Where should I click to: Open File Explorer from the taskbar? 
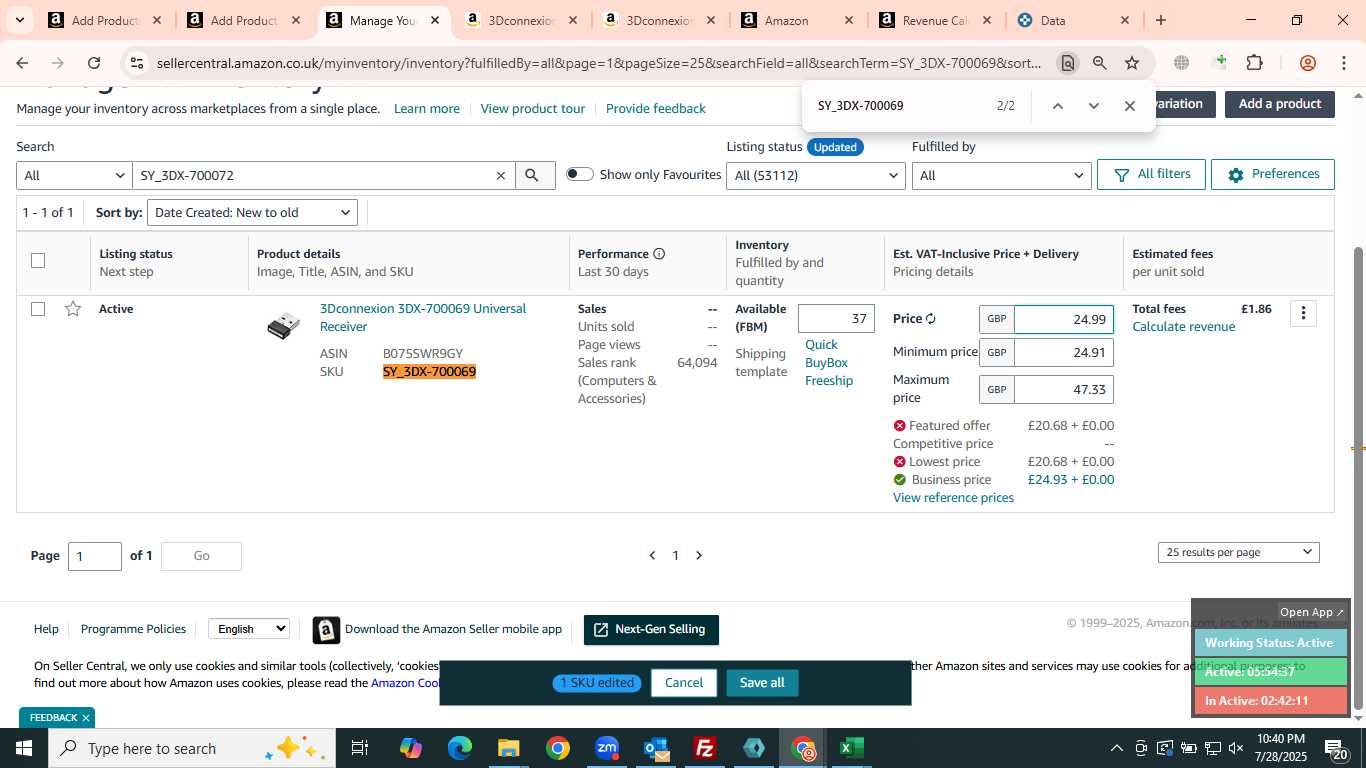click(509, 748)
